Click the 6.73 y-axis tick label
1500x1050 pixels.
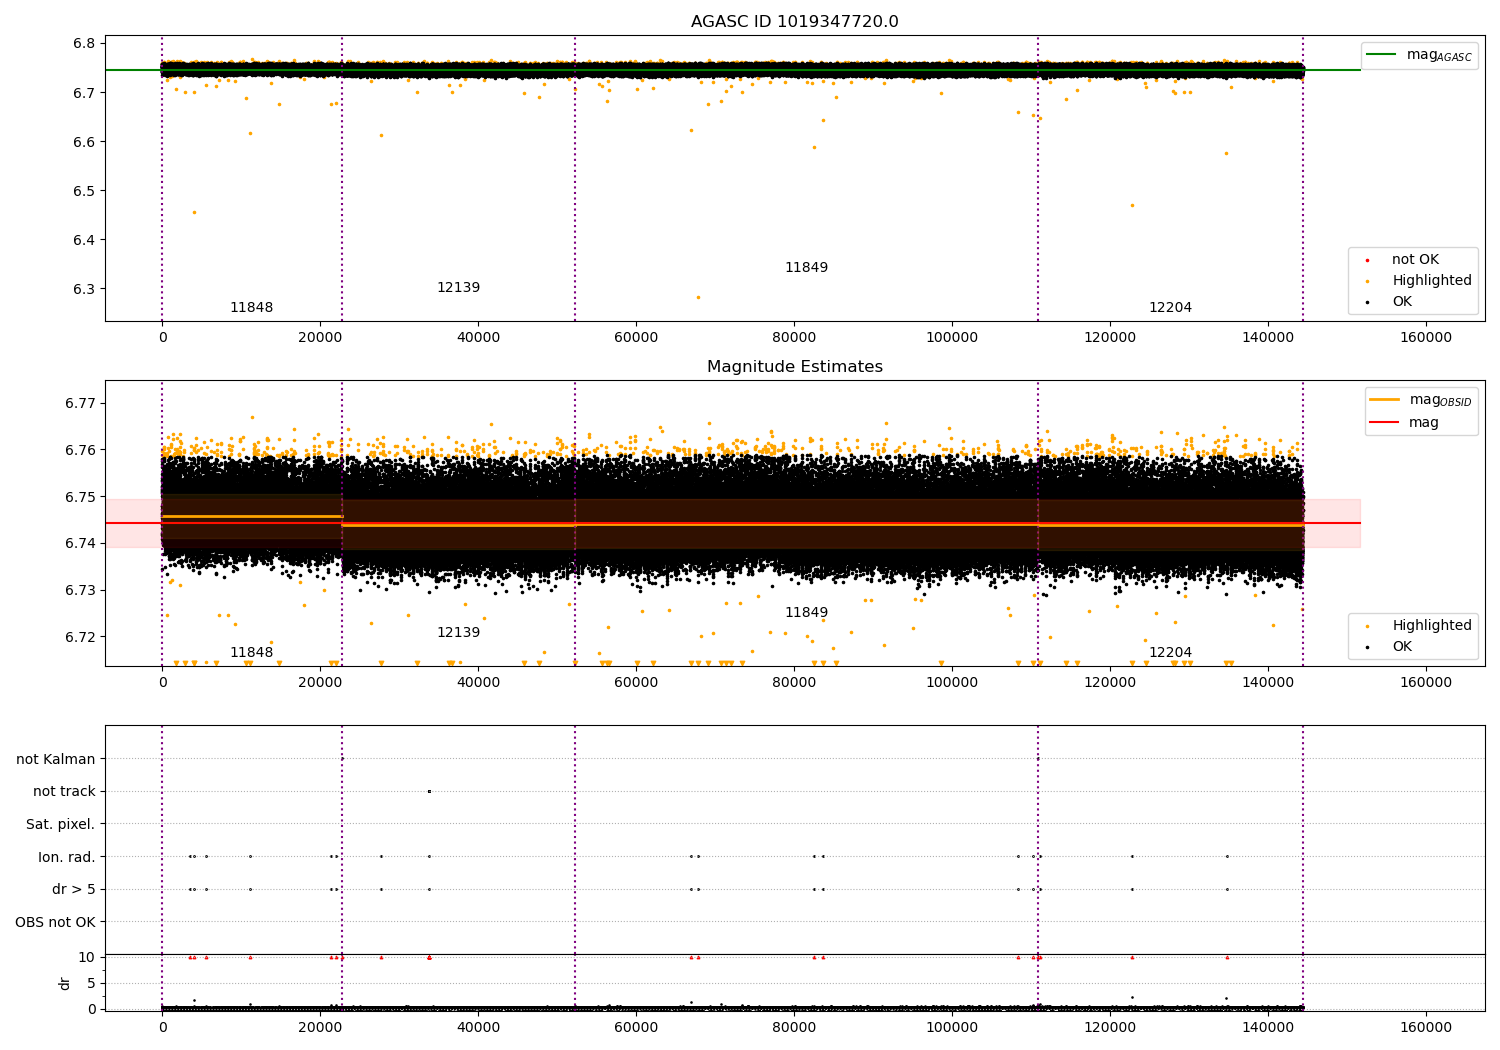[x=80, y=591]
